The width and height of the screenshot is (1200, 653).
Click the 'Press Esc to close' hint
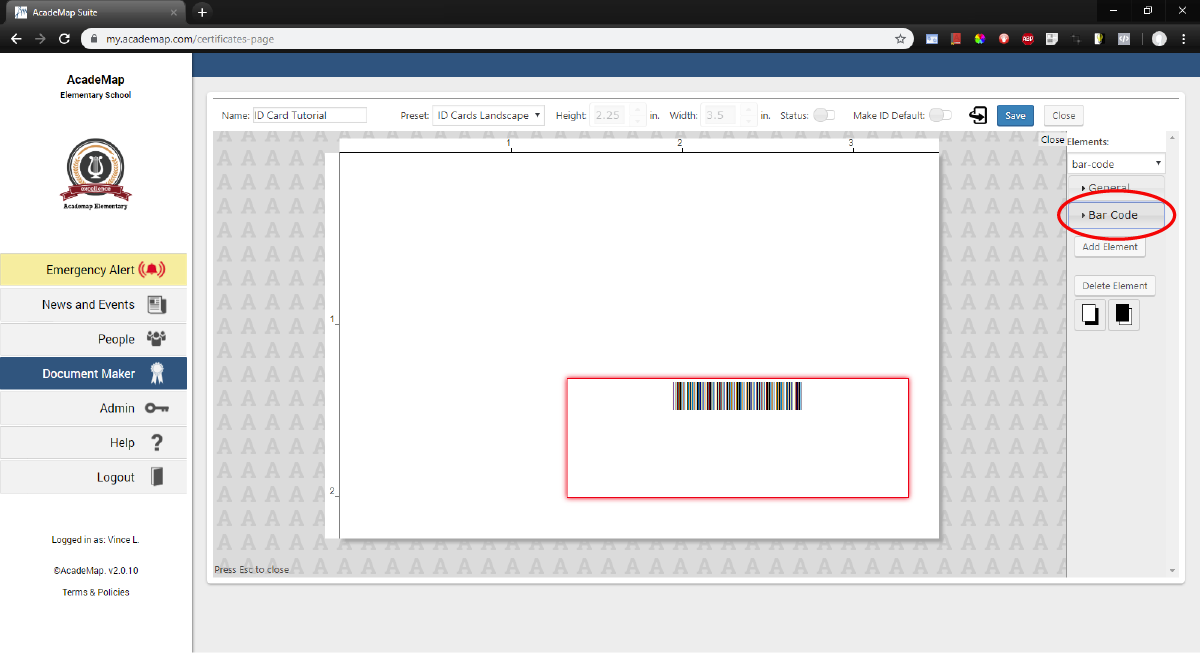click(x=252, y=570)
